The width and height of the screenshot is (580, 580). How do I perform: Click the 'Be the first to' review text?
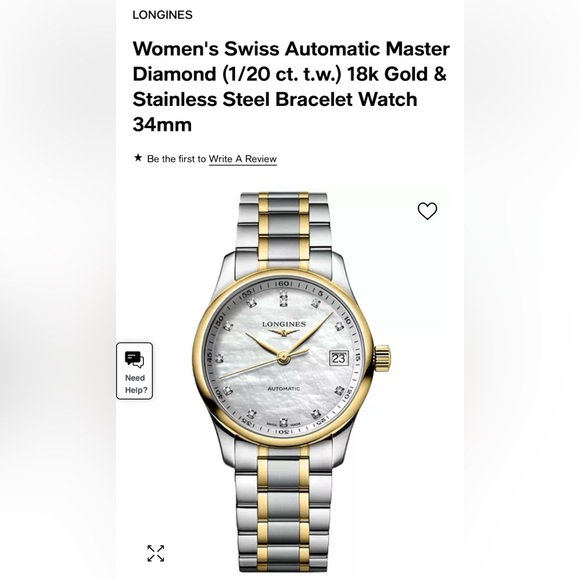point(176,159)
